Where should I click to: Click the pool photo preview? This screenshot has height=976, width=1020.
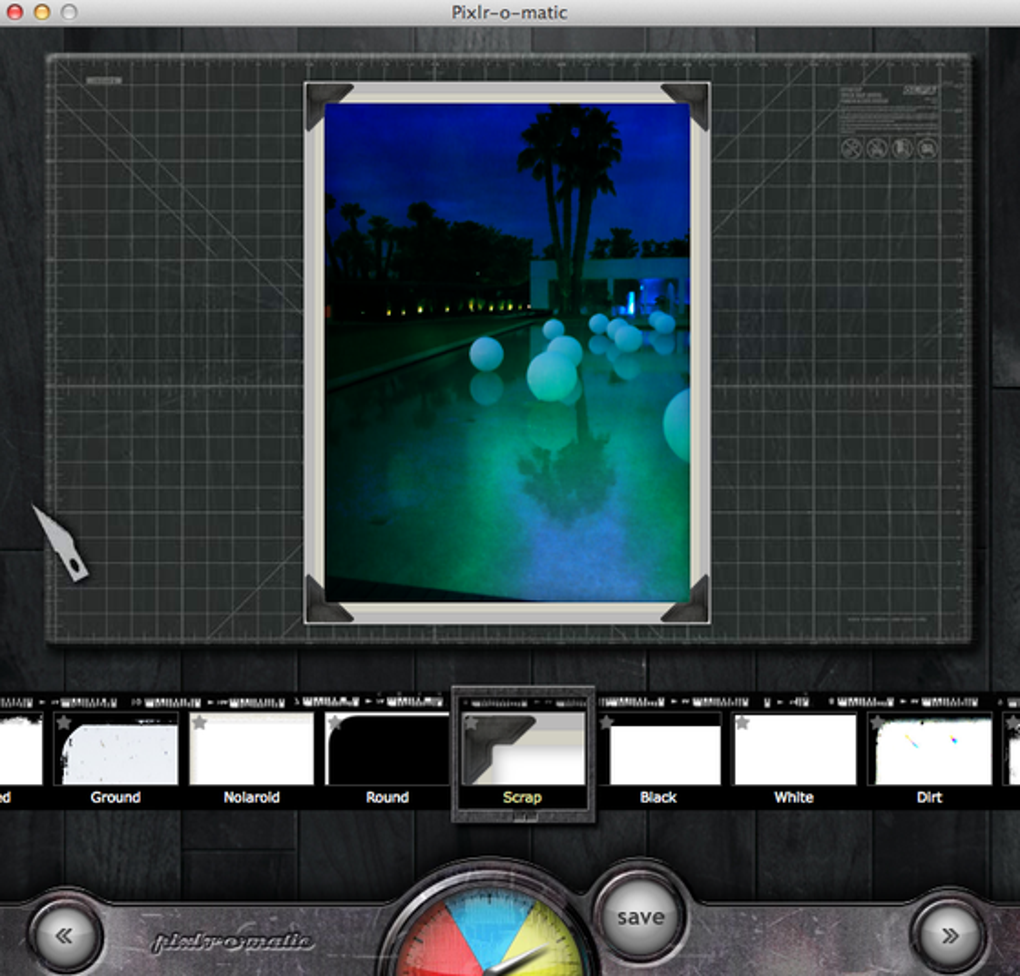click(x=507, y=353)
